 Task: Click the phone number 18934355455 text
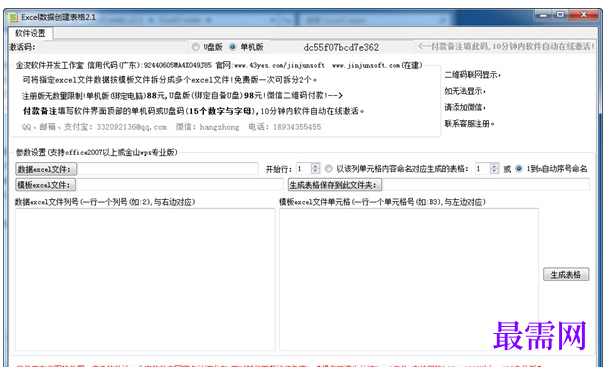tap(297, 127)
